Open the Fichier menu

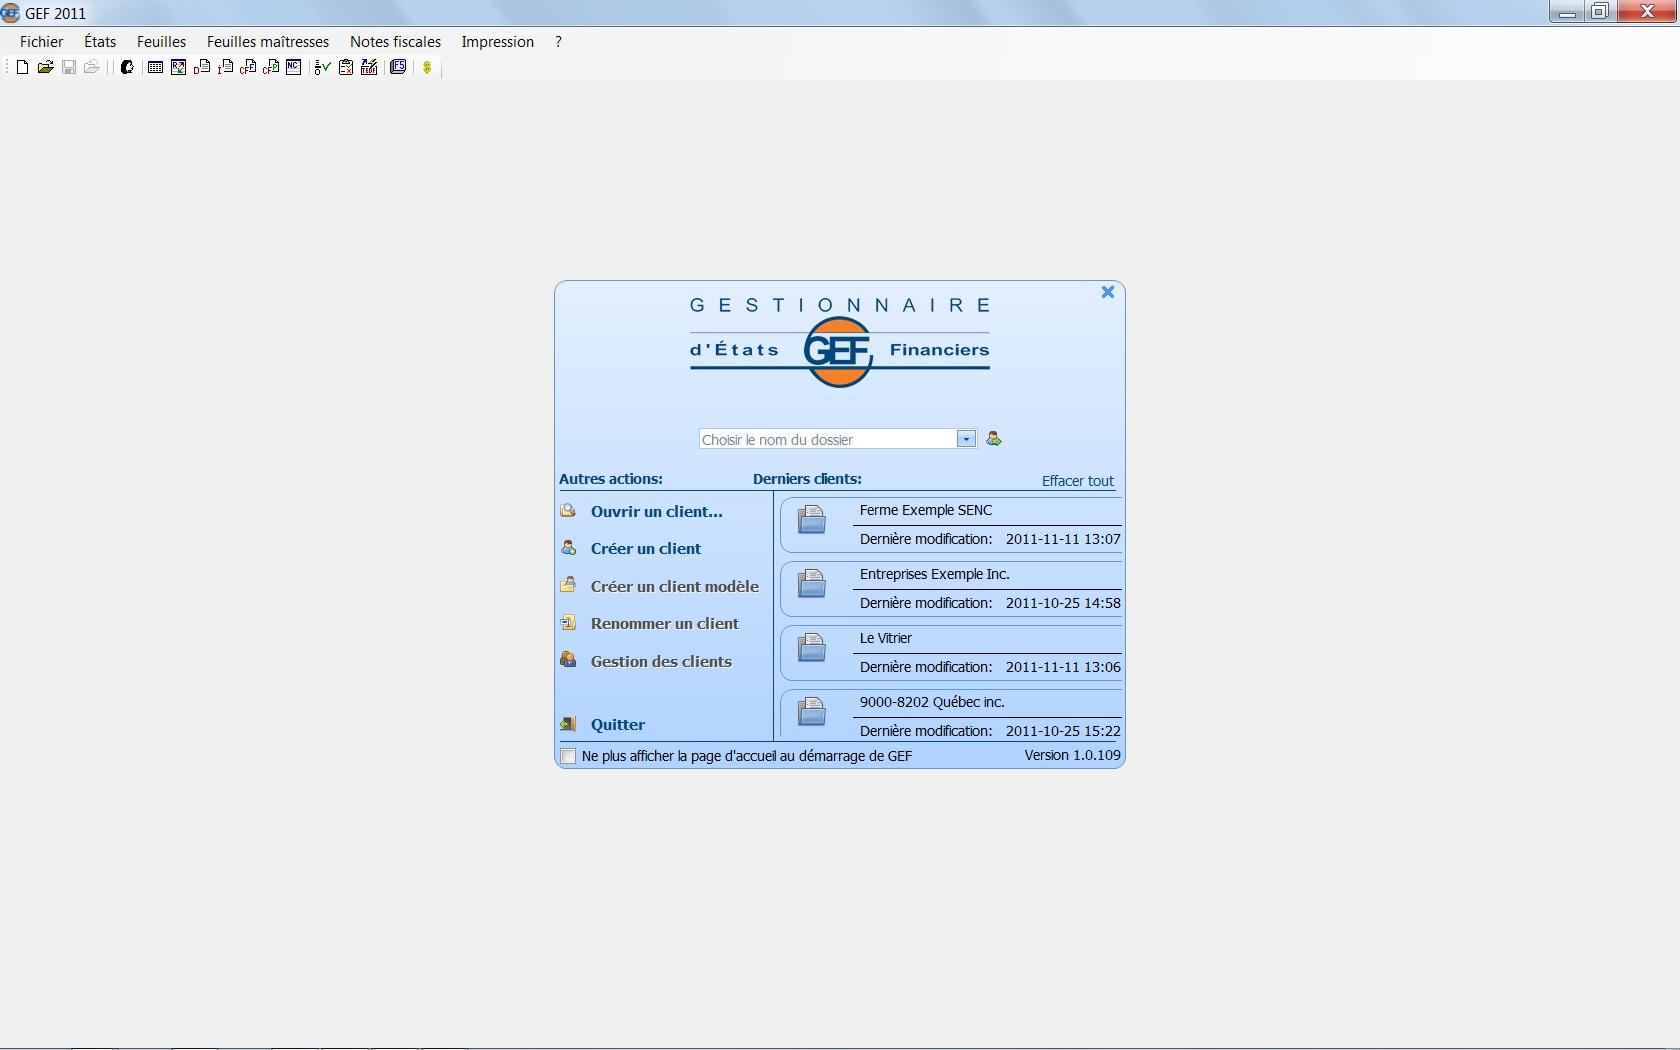tap(41, 42)
